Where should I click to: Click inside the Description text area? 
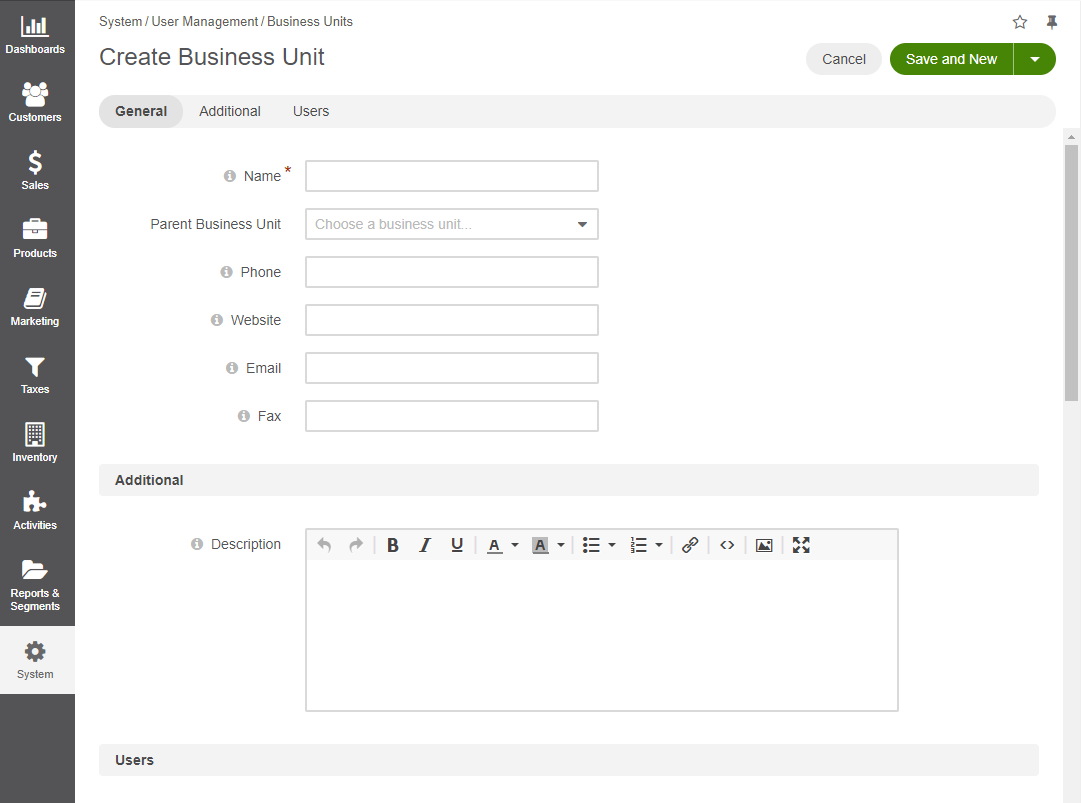[602, 635]
